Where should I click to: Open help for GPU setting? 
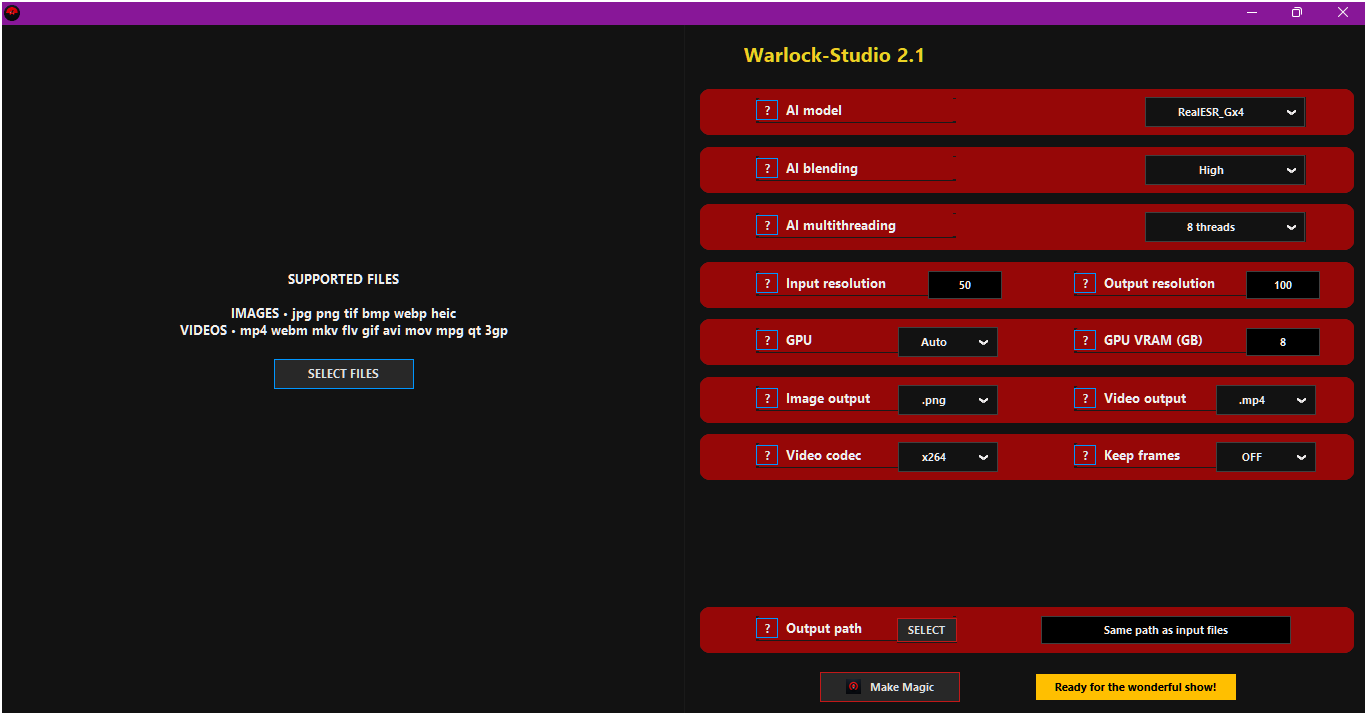767,341
